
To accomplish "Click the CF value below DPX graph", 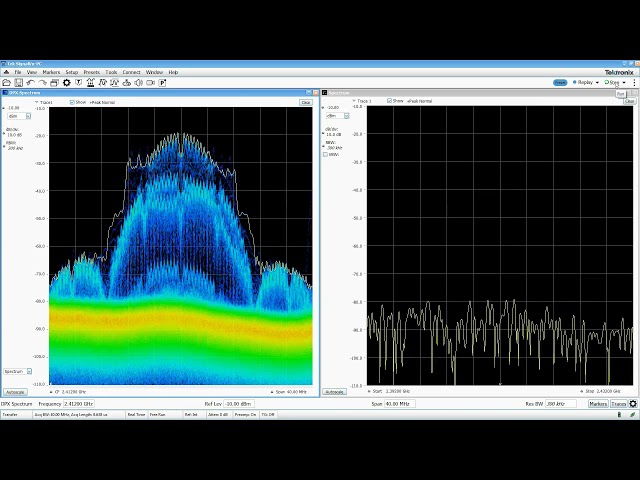I will [x=74, y=392].
